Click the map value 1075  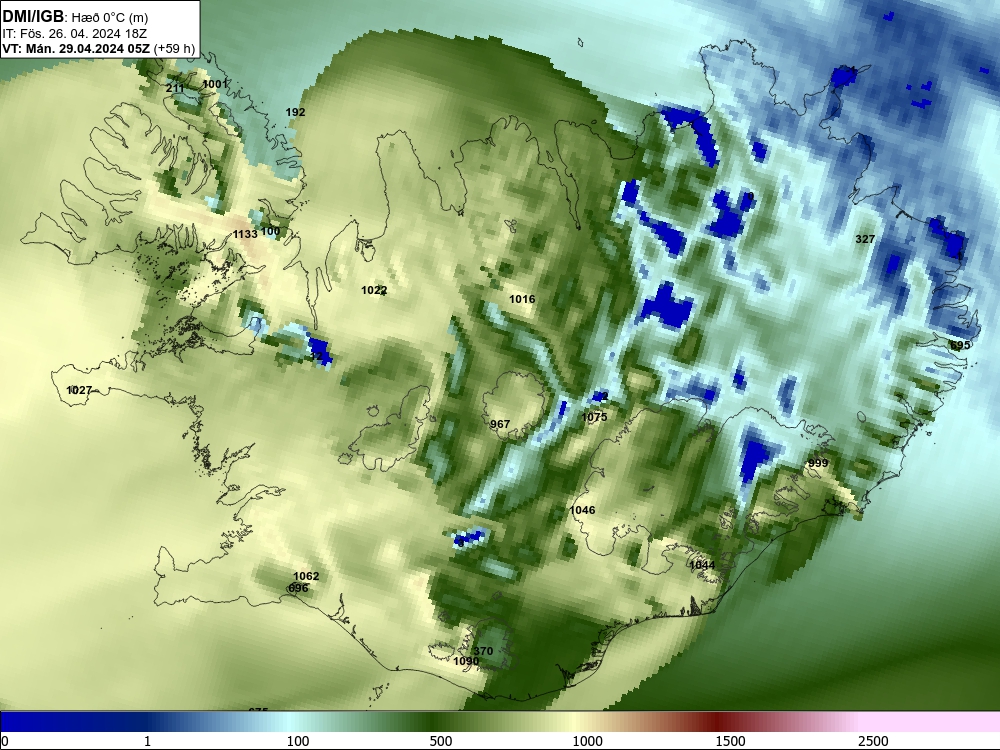pyautogui.click(x=594, y=416)
